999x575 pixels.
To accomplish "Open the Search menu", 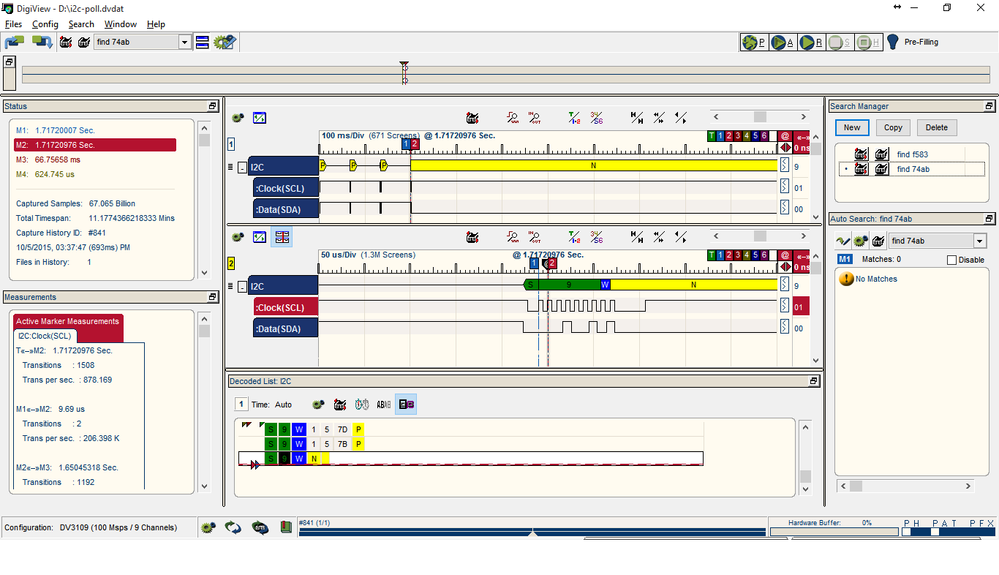I will 81,24.
